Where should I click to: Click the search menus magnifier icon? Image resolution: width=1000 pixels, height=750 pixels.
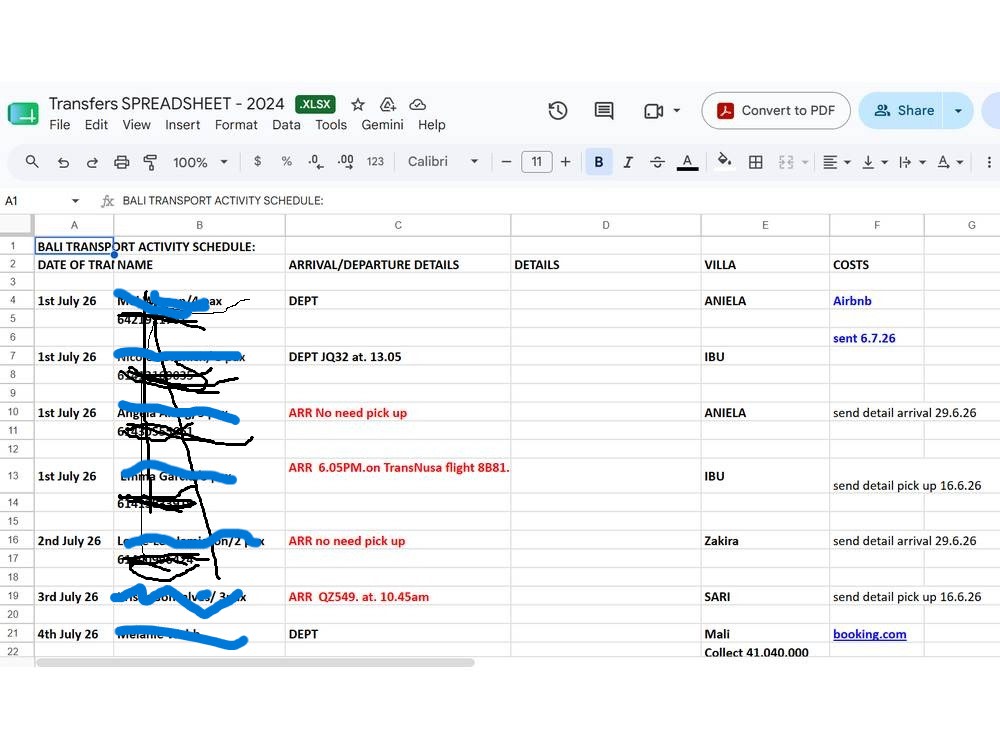pyautogui.click(x=32, y=162)
